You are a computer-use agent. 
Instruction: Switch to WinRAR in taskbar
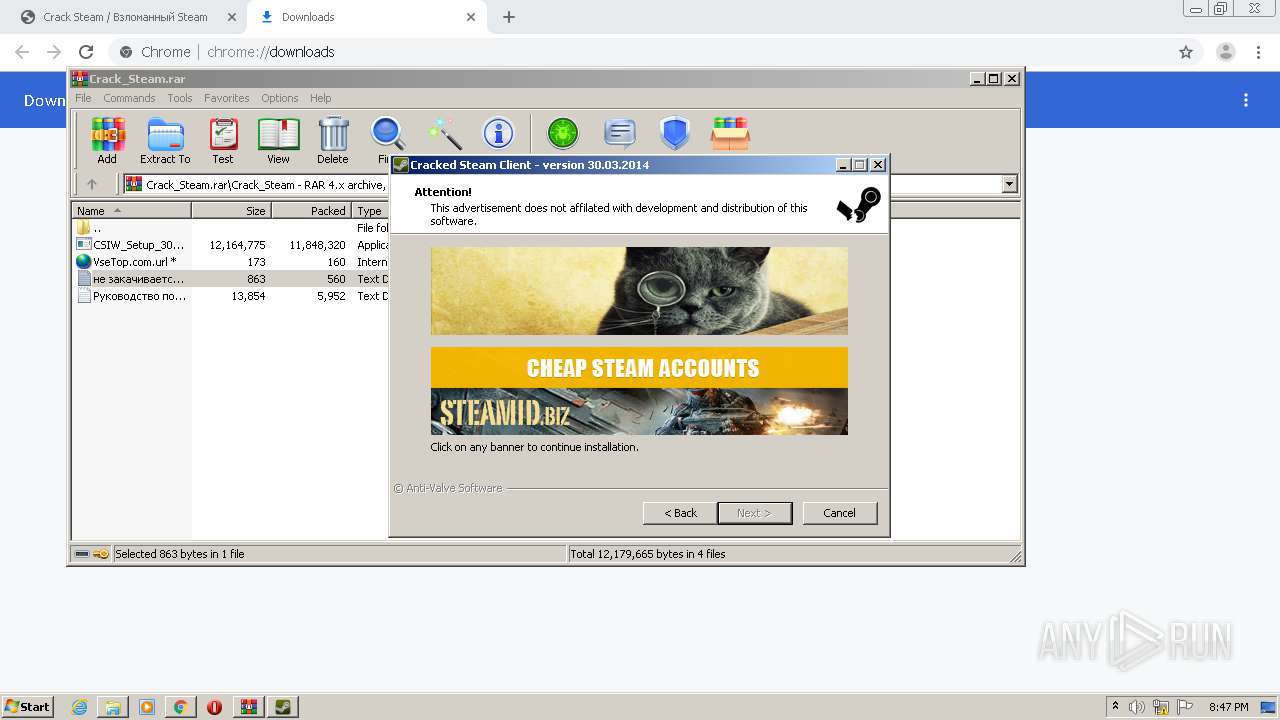249,707
